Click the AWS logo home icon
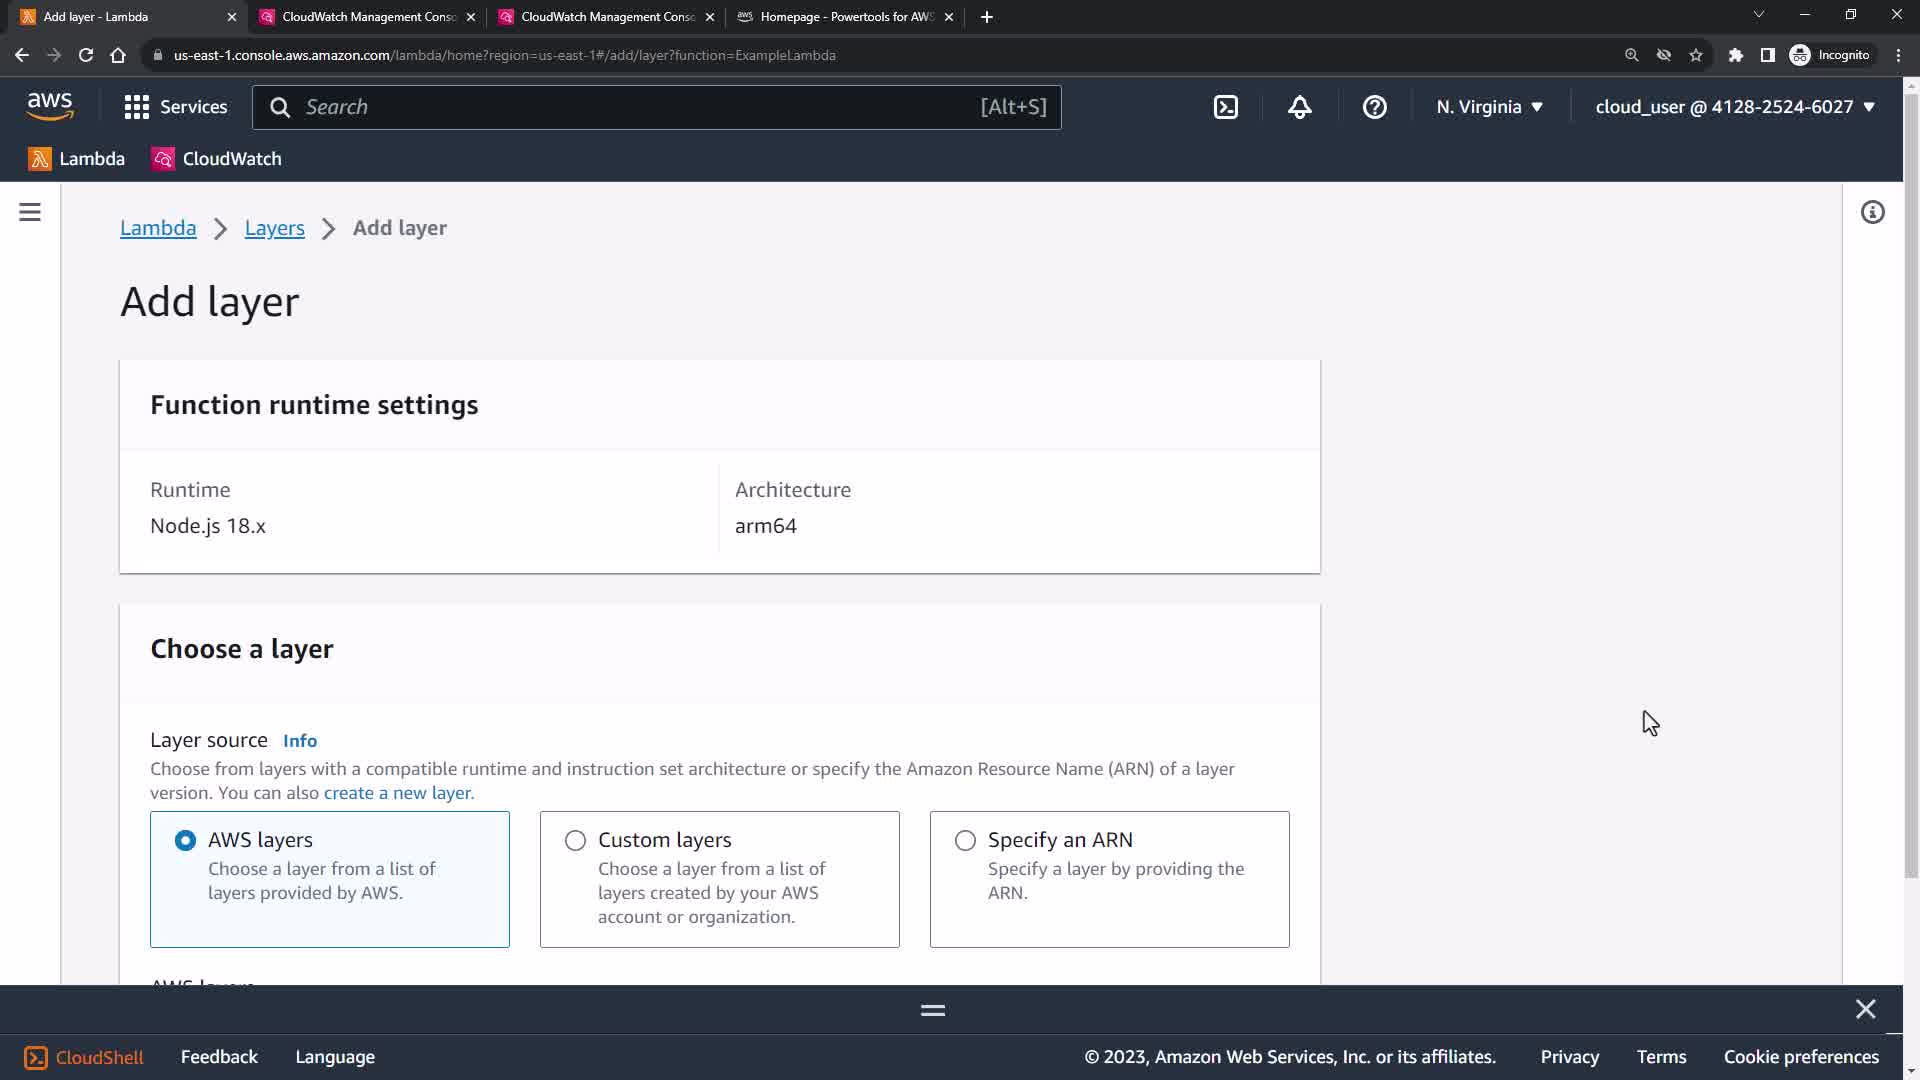The image size is (1920, 1080). 50,105
